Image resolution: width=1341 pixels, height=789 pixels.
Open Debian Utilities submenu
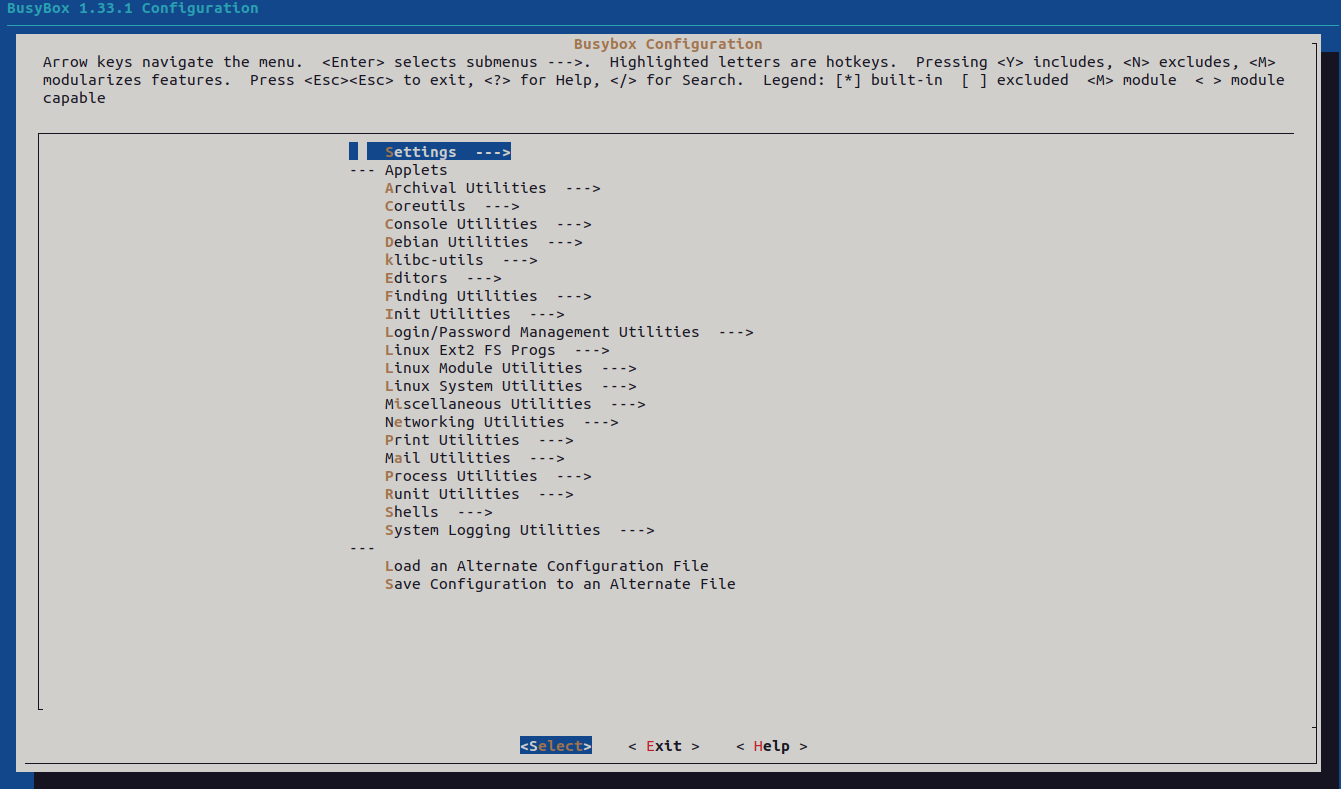[483, 242]
